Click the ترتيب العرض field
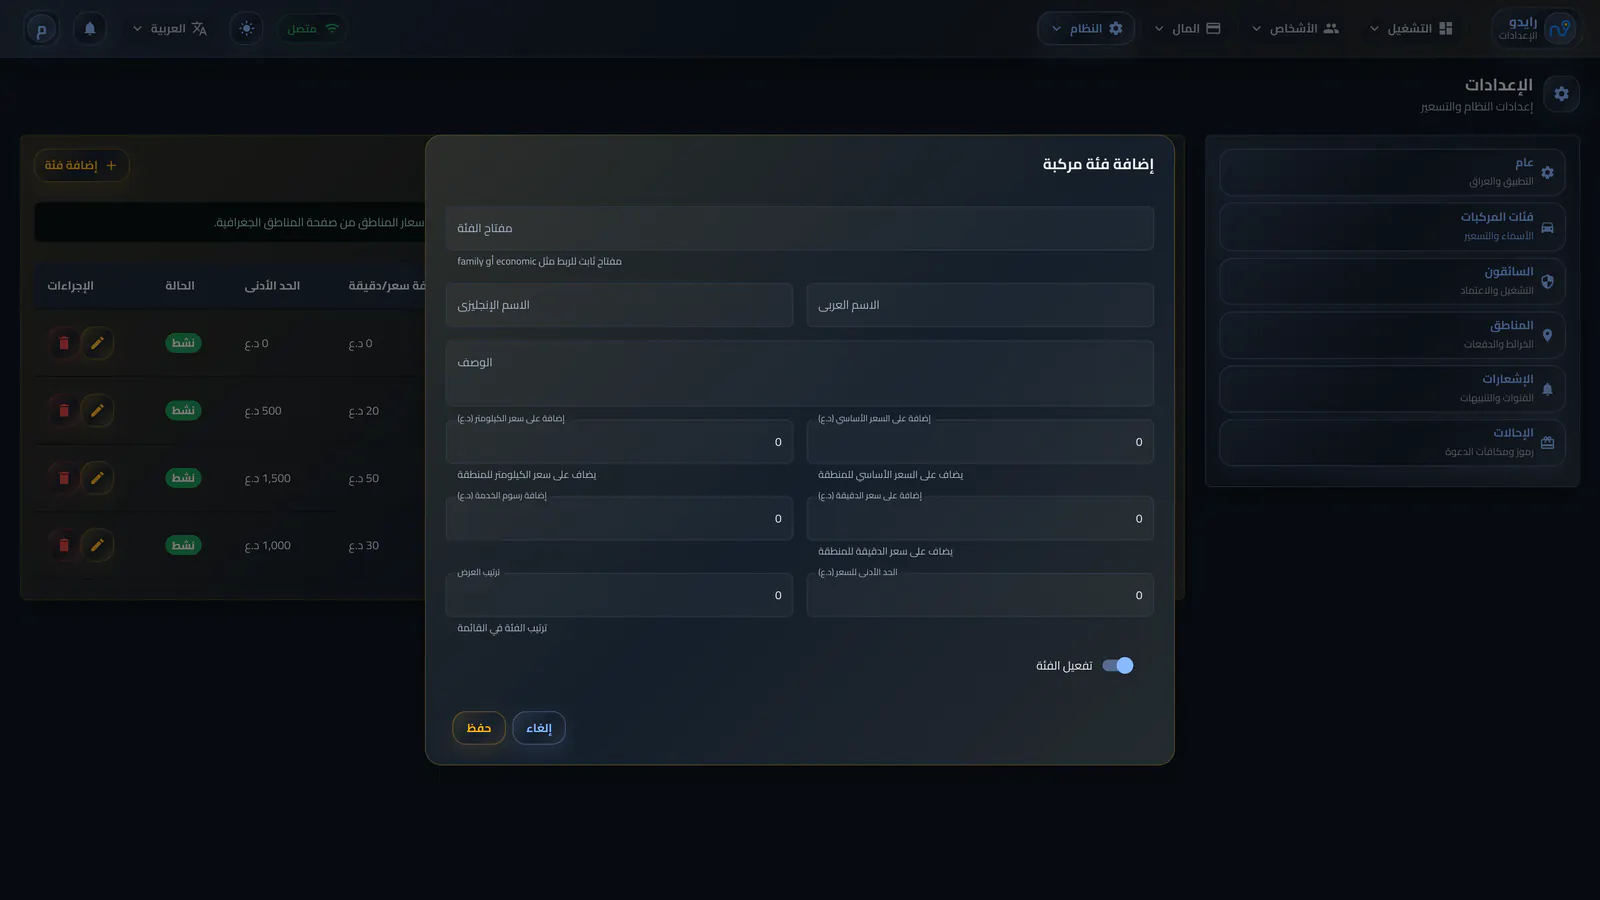The width and height of the screenshot is (1600, 900). point(619,595)
